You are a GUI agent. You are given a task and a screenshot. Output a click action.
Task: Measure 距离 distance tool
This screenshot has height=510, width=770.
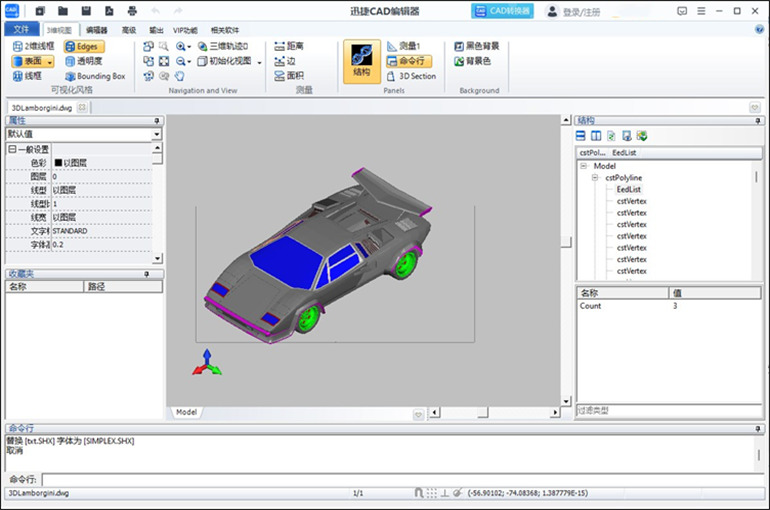(289, 46)
